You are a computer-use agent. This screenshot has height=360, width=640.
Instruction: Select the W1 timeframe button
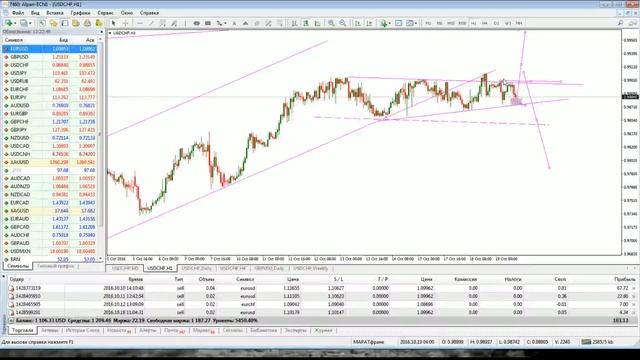click(x=508, y=23)
